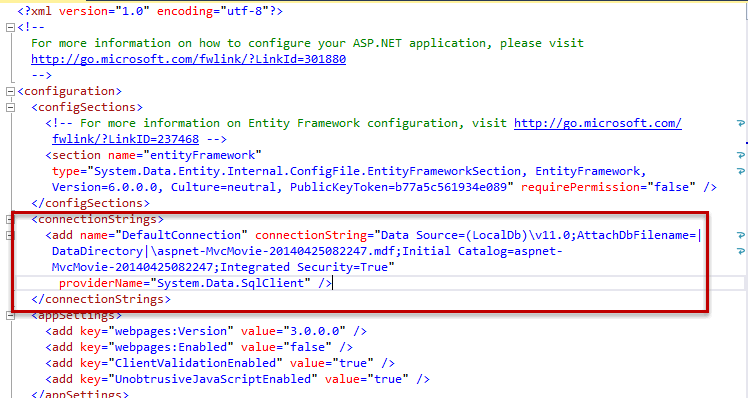Click word-wrap glyph beside DefaultConnection line
748x398 pixels.
[740, 235]
